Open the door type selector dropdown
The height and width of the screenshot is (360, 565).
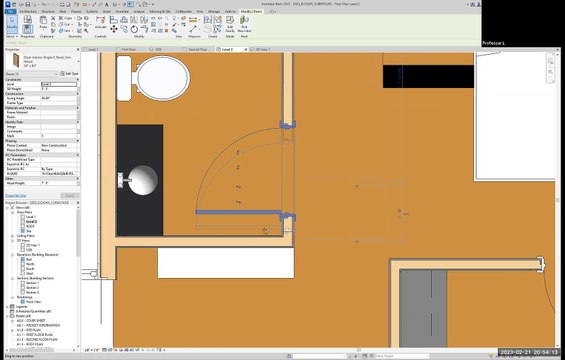click(x=79, y=61)
